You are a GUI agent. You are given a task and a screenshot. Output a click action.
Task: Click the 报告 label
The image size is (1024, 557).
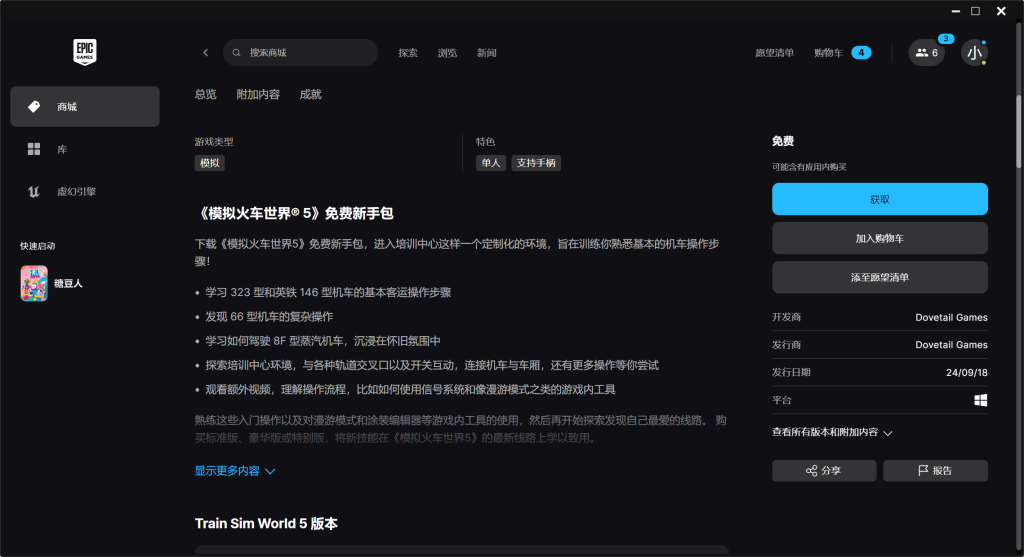pos(942,471)
